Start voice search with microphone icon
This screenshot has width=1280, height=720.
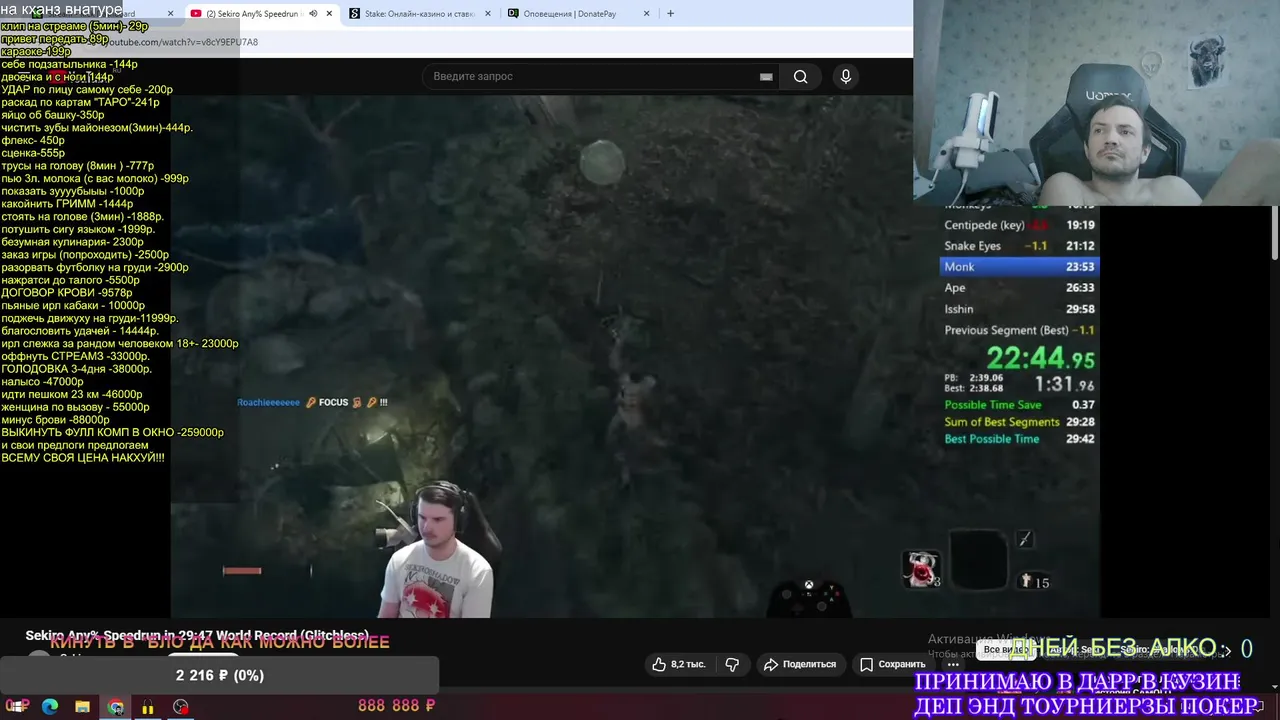coord(846,76)
